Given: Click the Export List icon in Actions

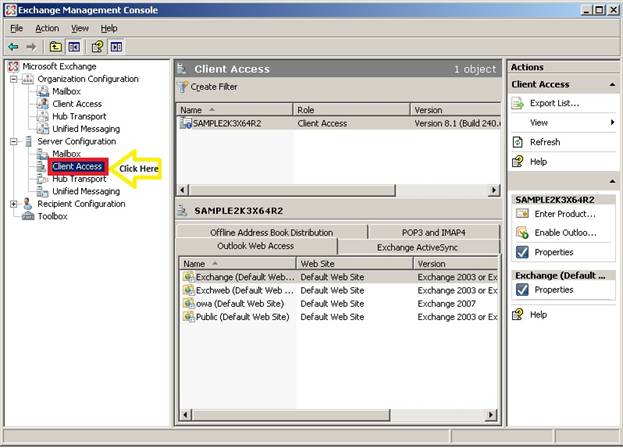Looking at the screenshot, I should [518, 103].
